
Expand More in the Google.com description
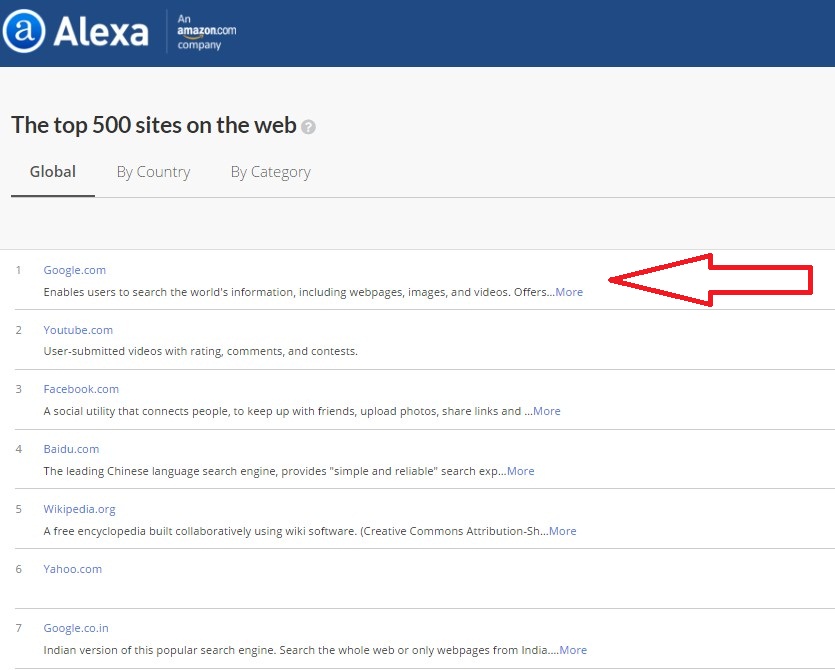pos(569,292)
